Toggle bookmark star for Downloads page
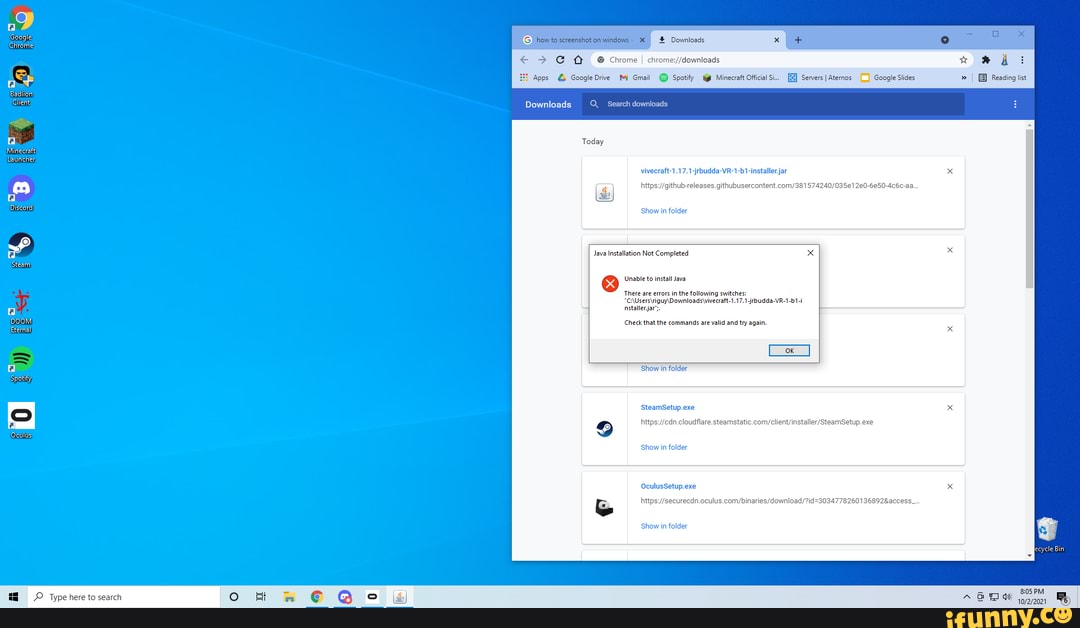The height and width of the screenshot is (628, 1080). click(963, 59)
